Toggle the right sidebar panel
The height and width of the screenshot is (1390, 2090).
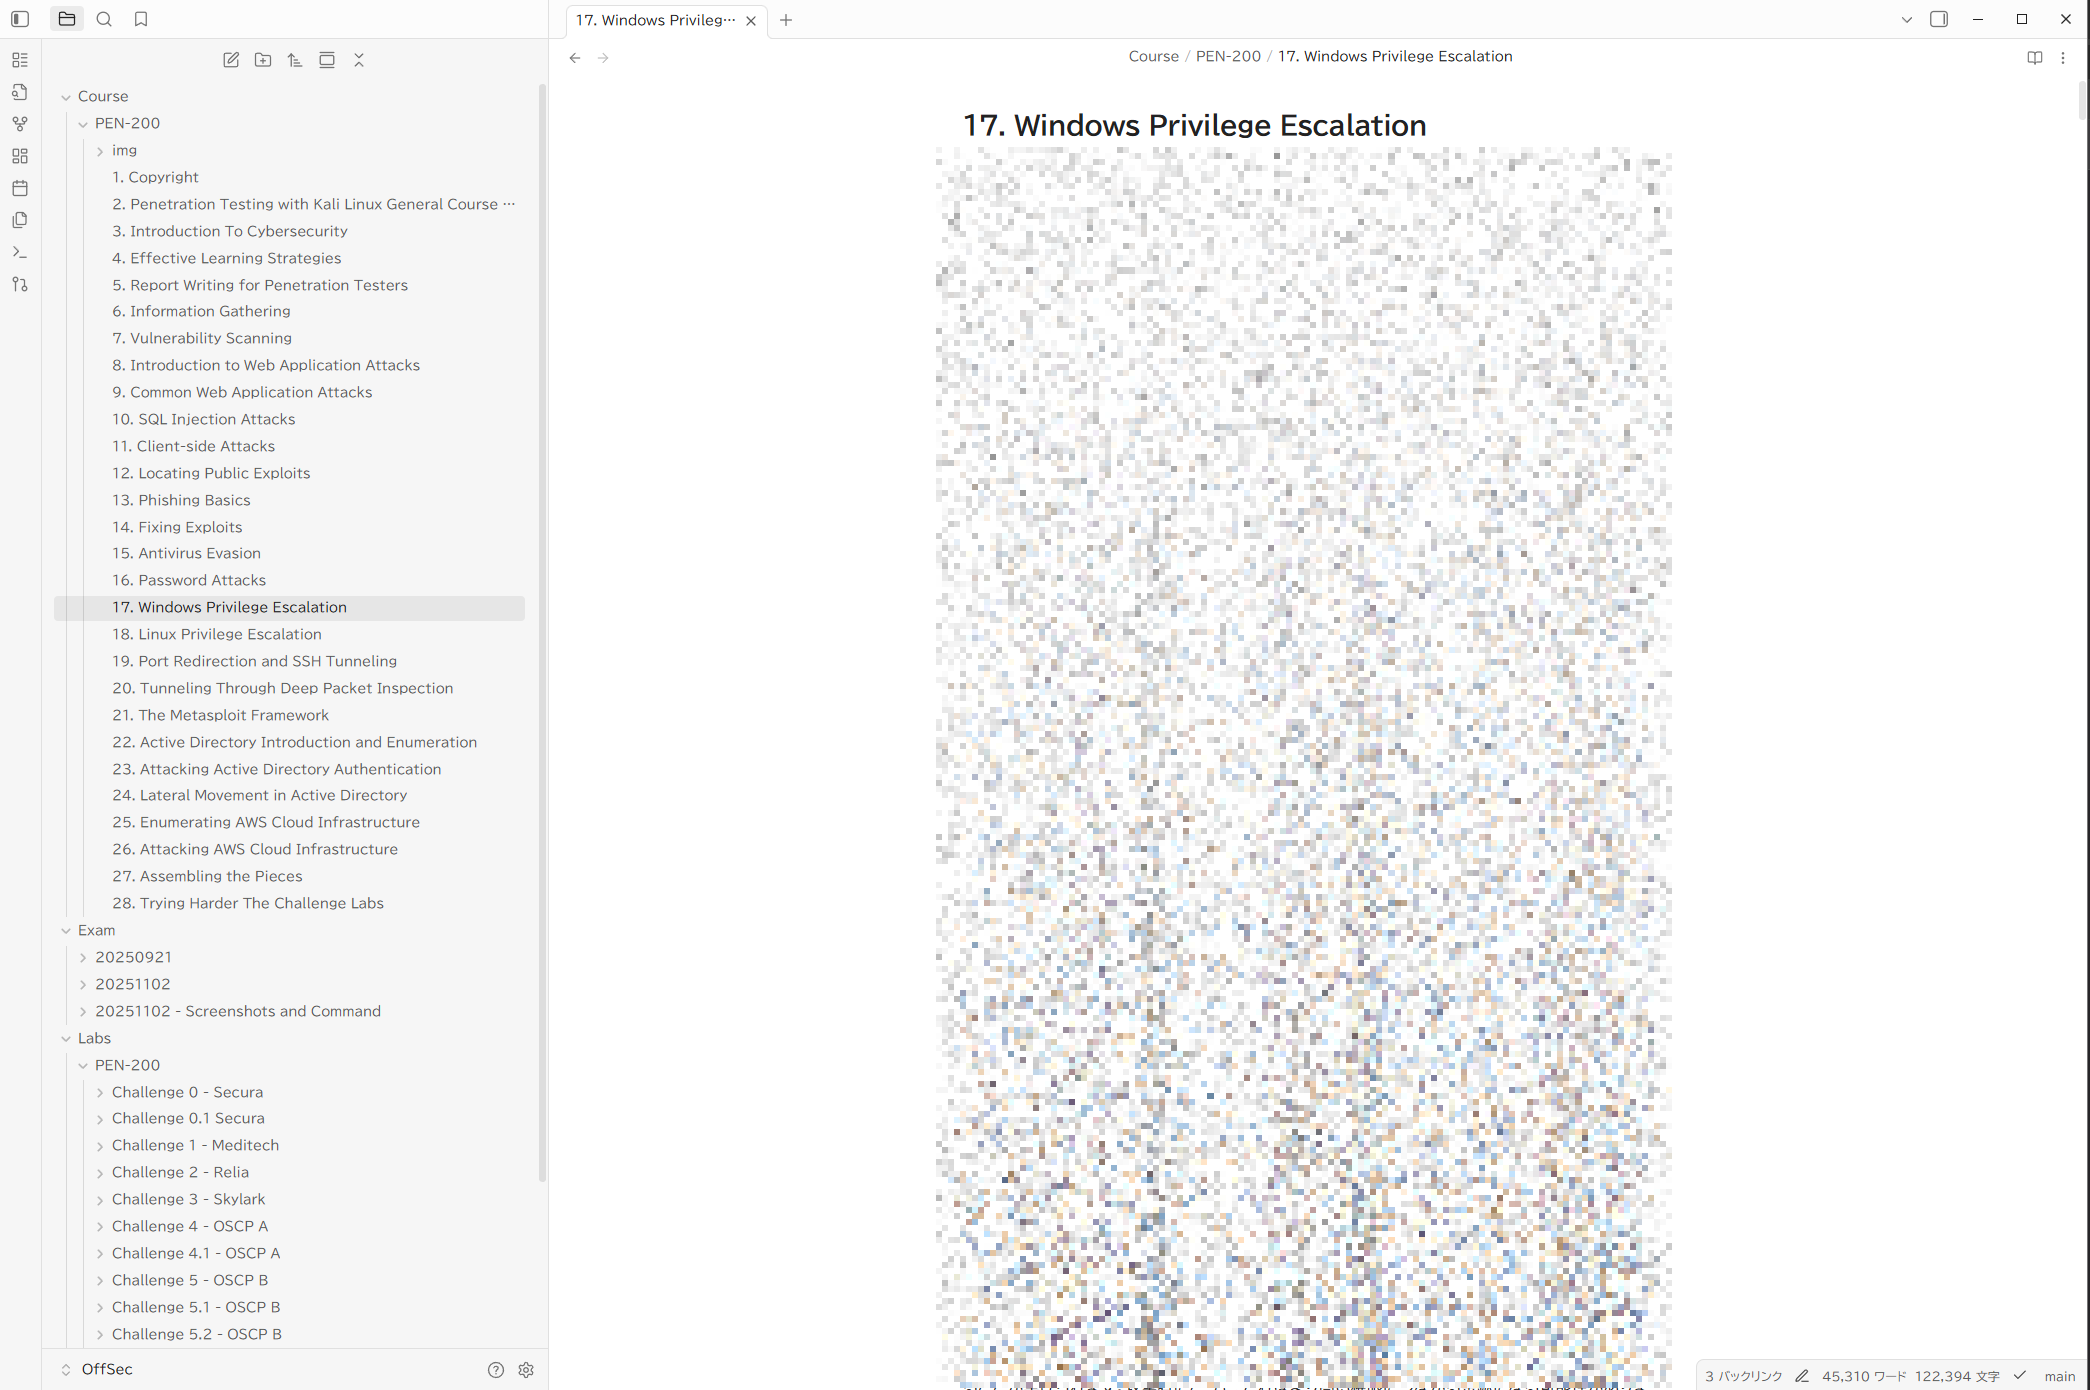coord(1939,19)
